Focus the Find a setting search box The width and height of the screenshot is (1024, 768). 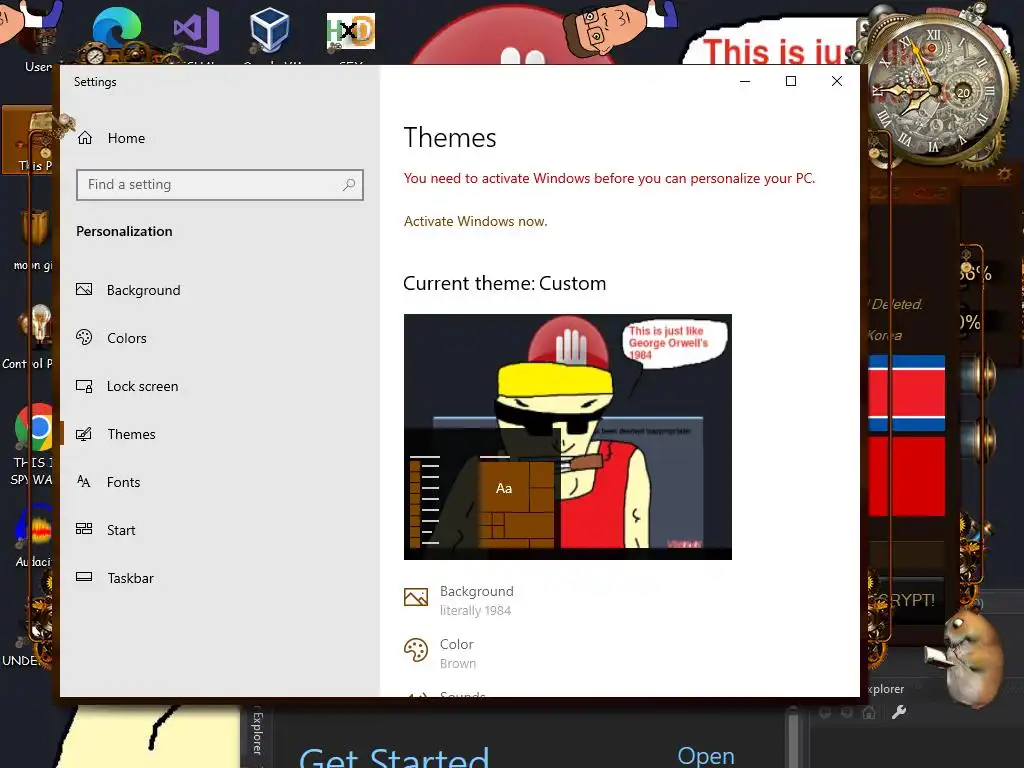click(219, 185)
